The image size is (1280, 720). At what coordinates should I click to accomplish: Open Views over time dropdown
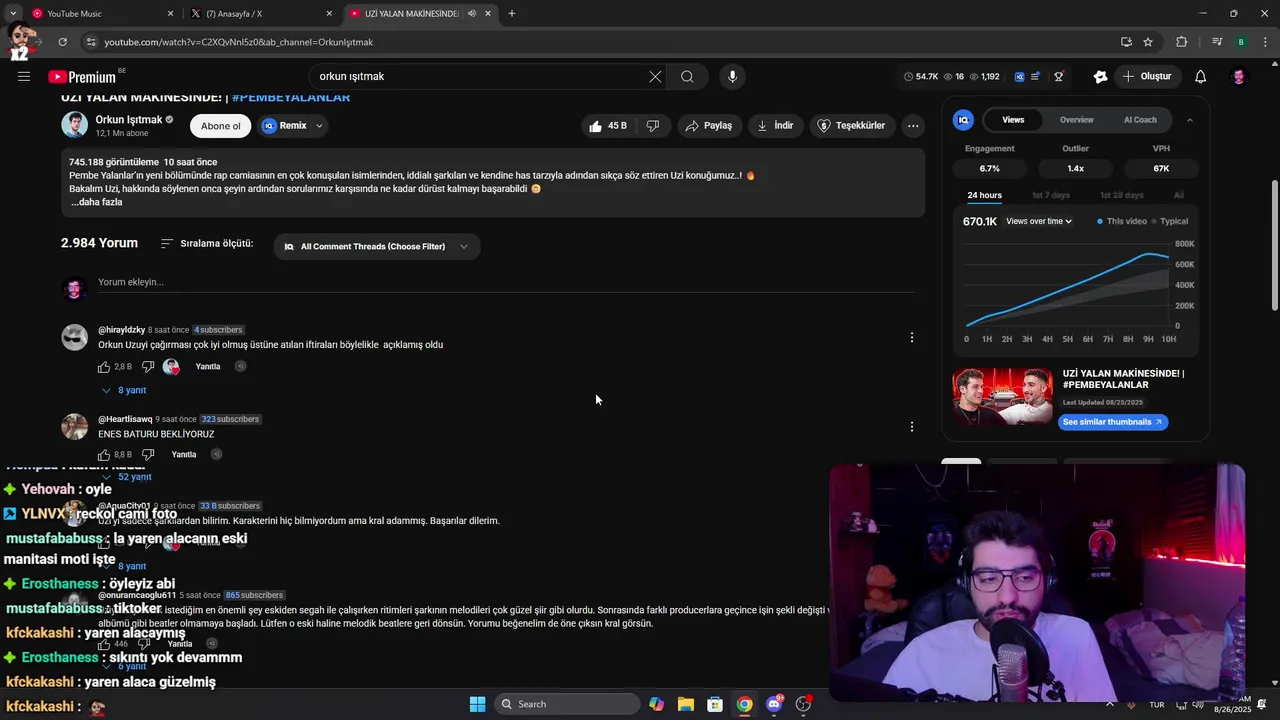click(x=1039, y=221)
